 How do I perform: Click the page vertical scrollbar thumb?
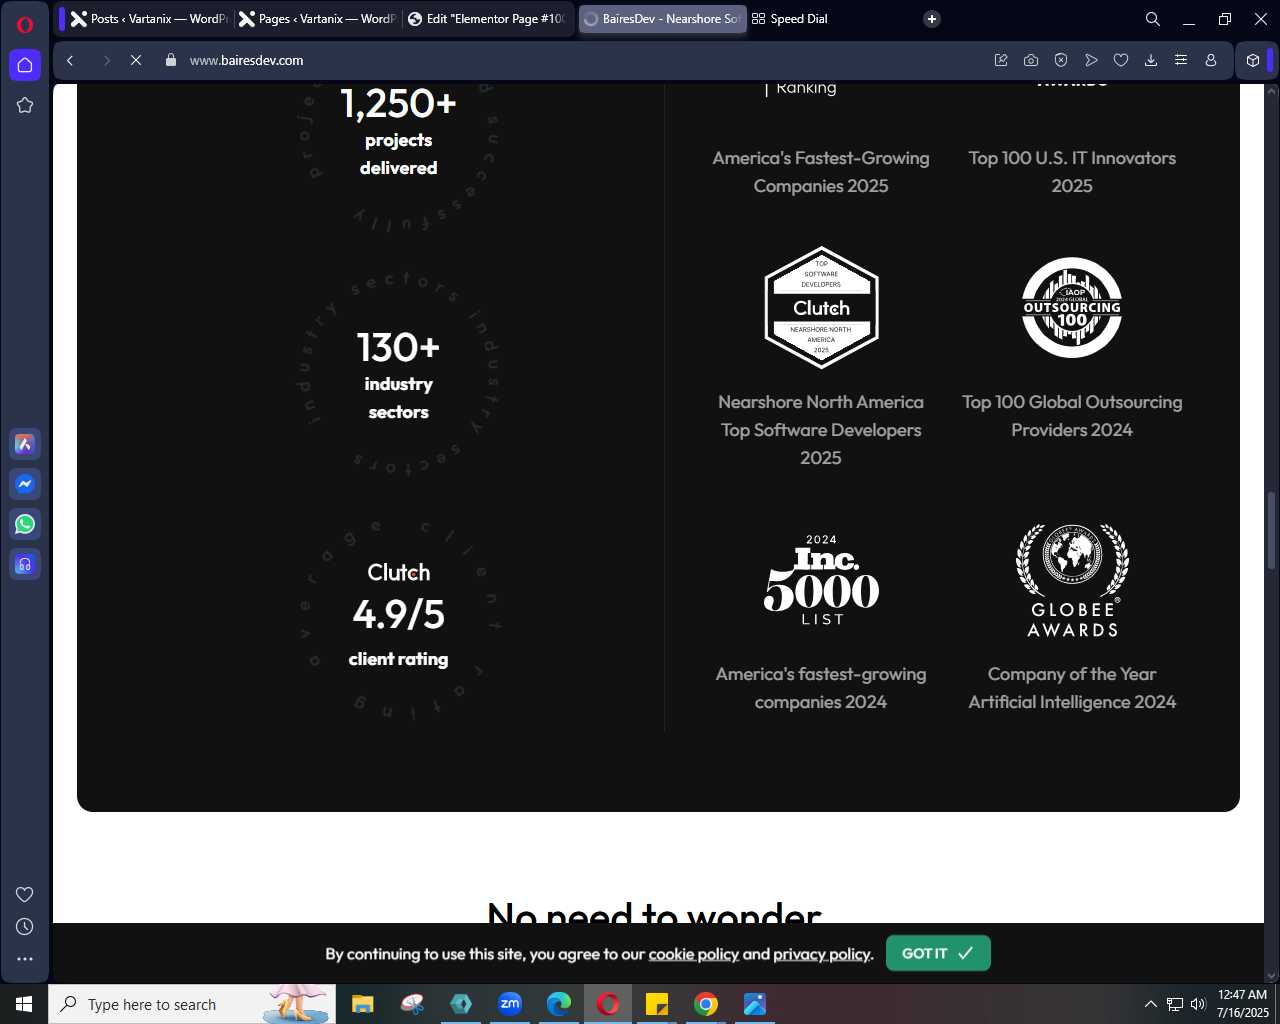(x=1272, y=530)
